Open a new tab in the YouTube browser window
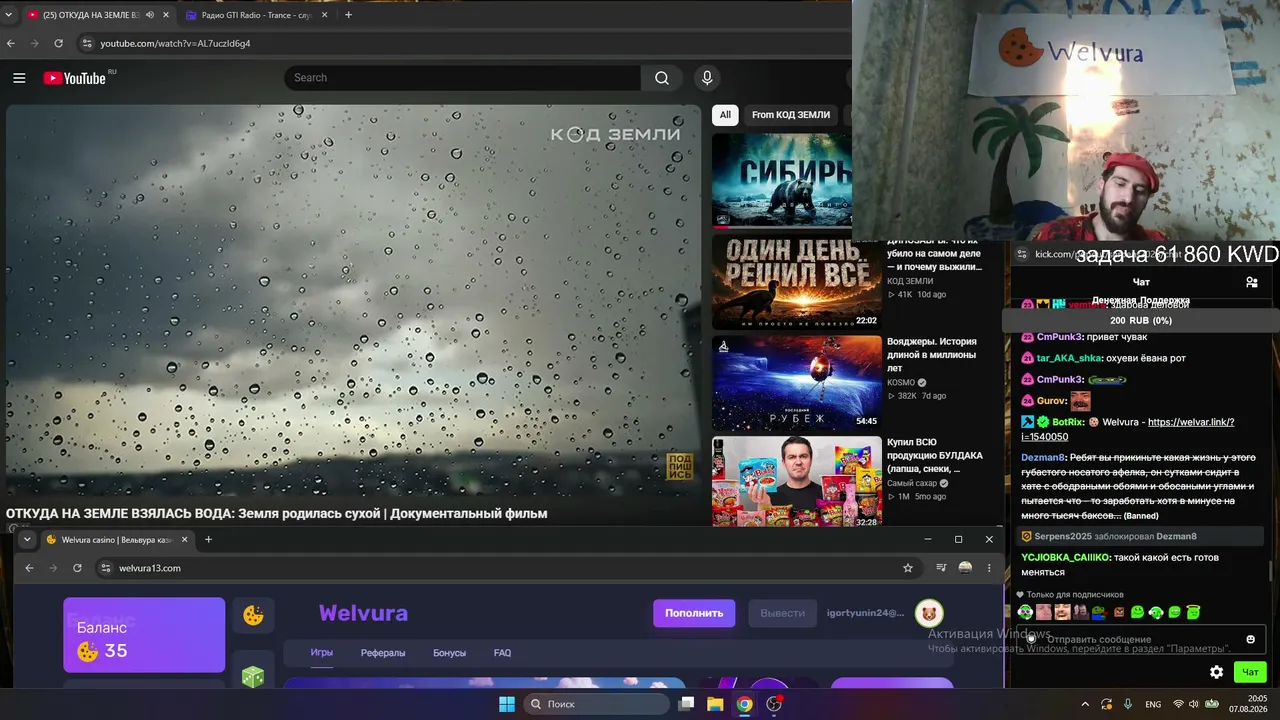Screen dimensions: 1280x720 tap(348, 15)
